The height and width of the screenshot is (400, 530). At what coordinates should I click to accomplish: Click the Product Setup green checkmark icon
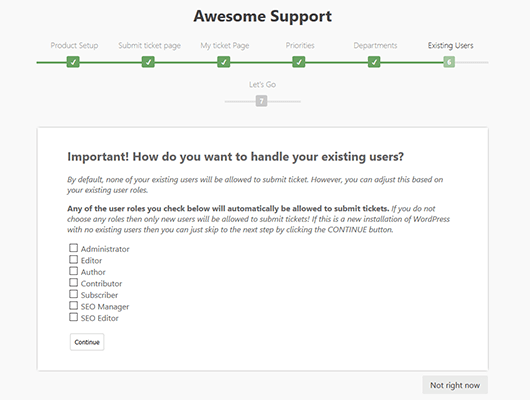click(x=73, y=62)
